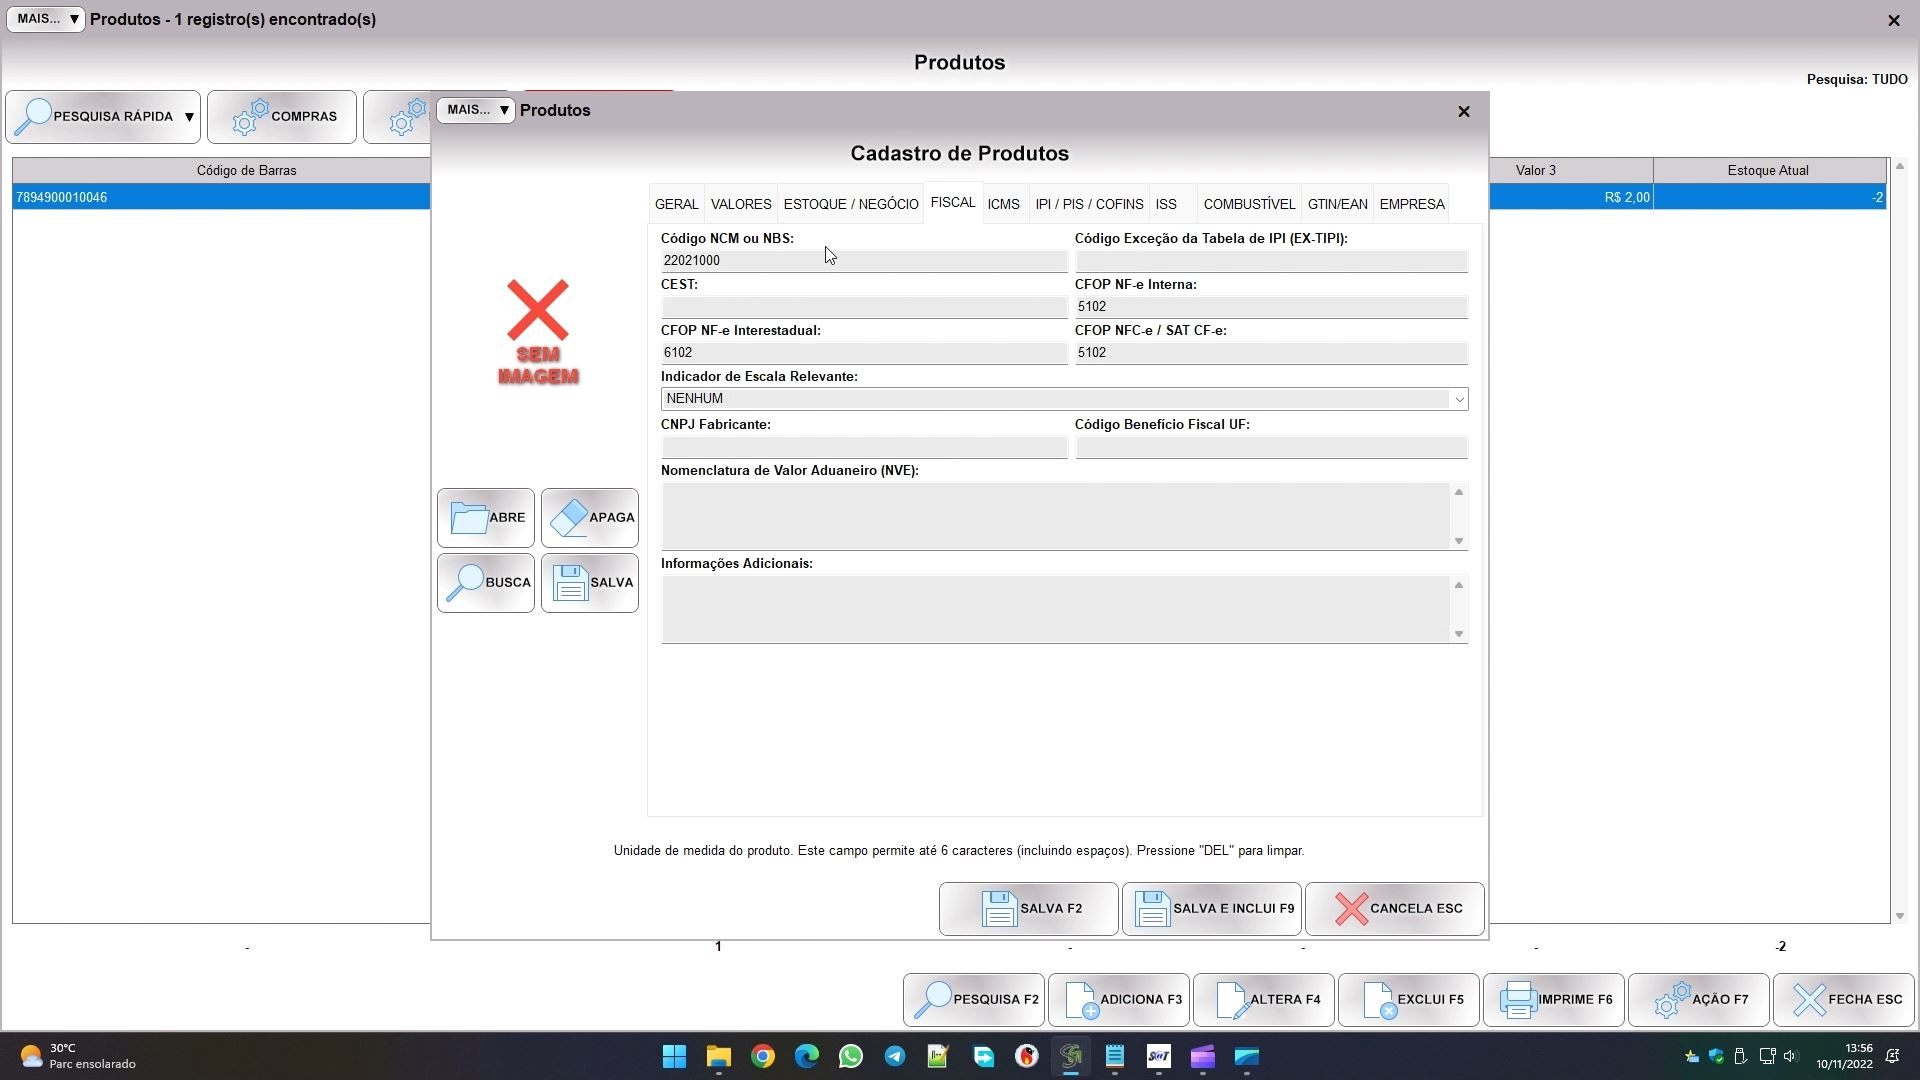The width and height of the screenshot is (1920, 1080).
Task: Click the ABRE folder icon button
Action: pyautogui.click(x=486, y=518)
